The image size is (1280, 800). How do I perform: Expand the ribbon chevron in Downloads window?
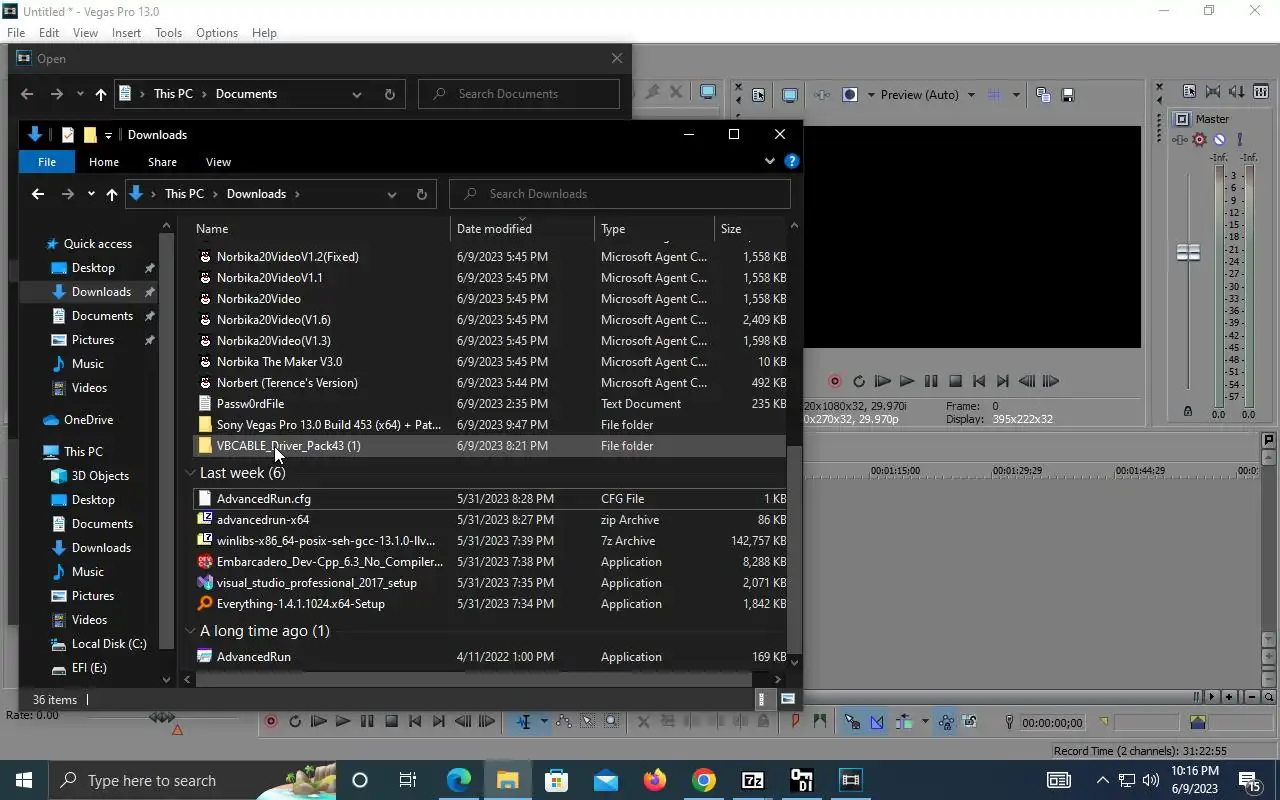pyautogui.click(x=769, y=161)
